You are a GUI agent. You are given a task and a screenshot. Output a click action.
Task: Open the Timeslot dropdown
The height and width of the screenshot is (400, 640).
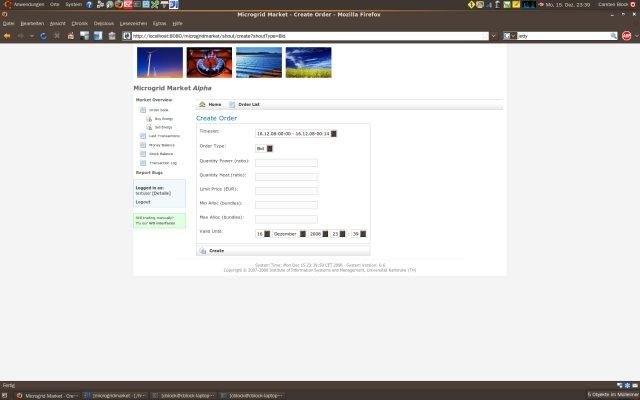point(334,132)
